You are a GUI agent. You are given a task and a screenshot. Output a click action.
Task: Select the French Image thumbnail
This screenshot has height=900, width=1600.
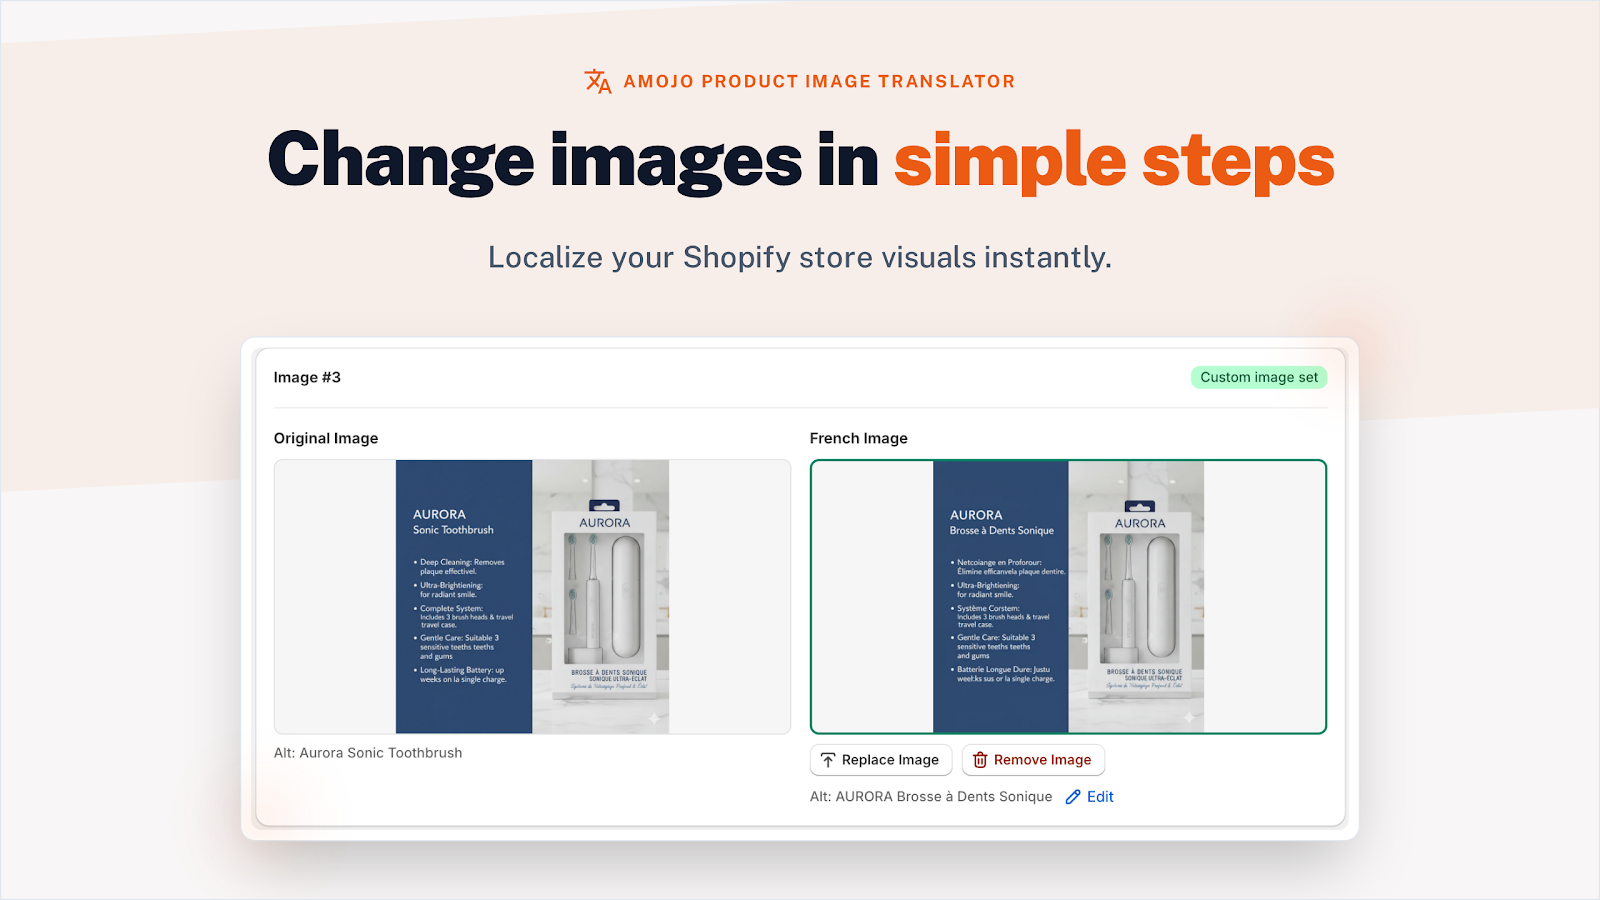click(x=1068, y=597)
